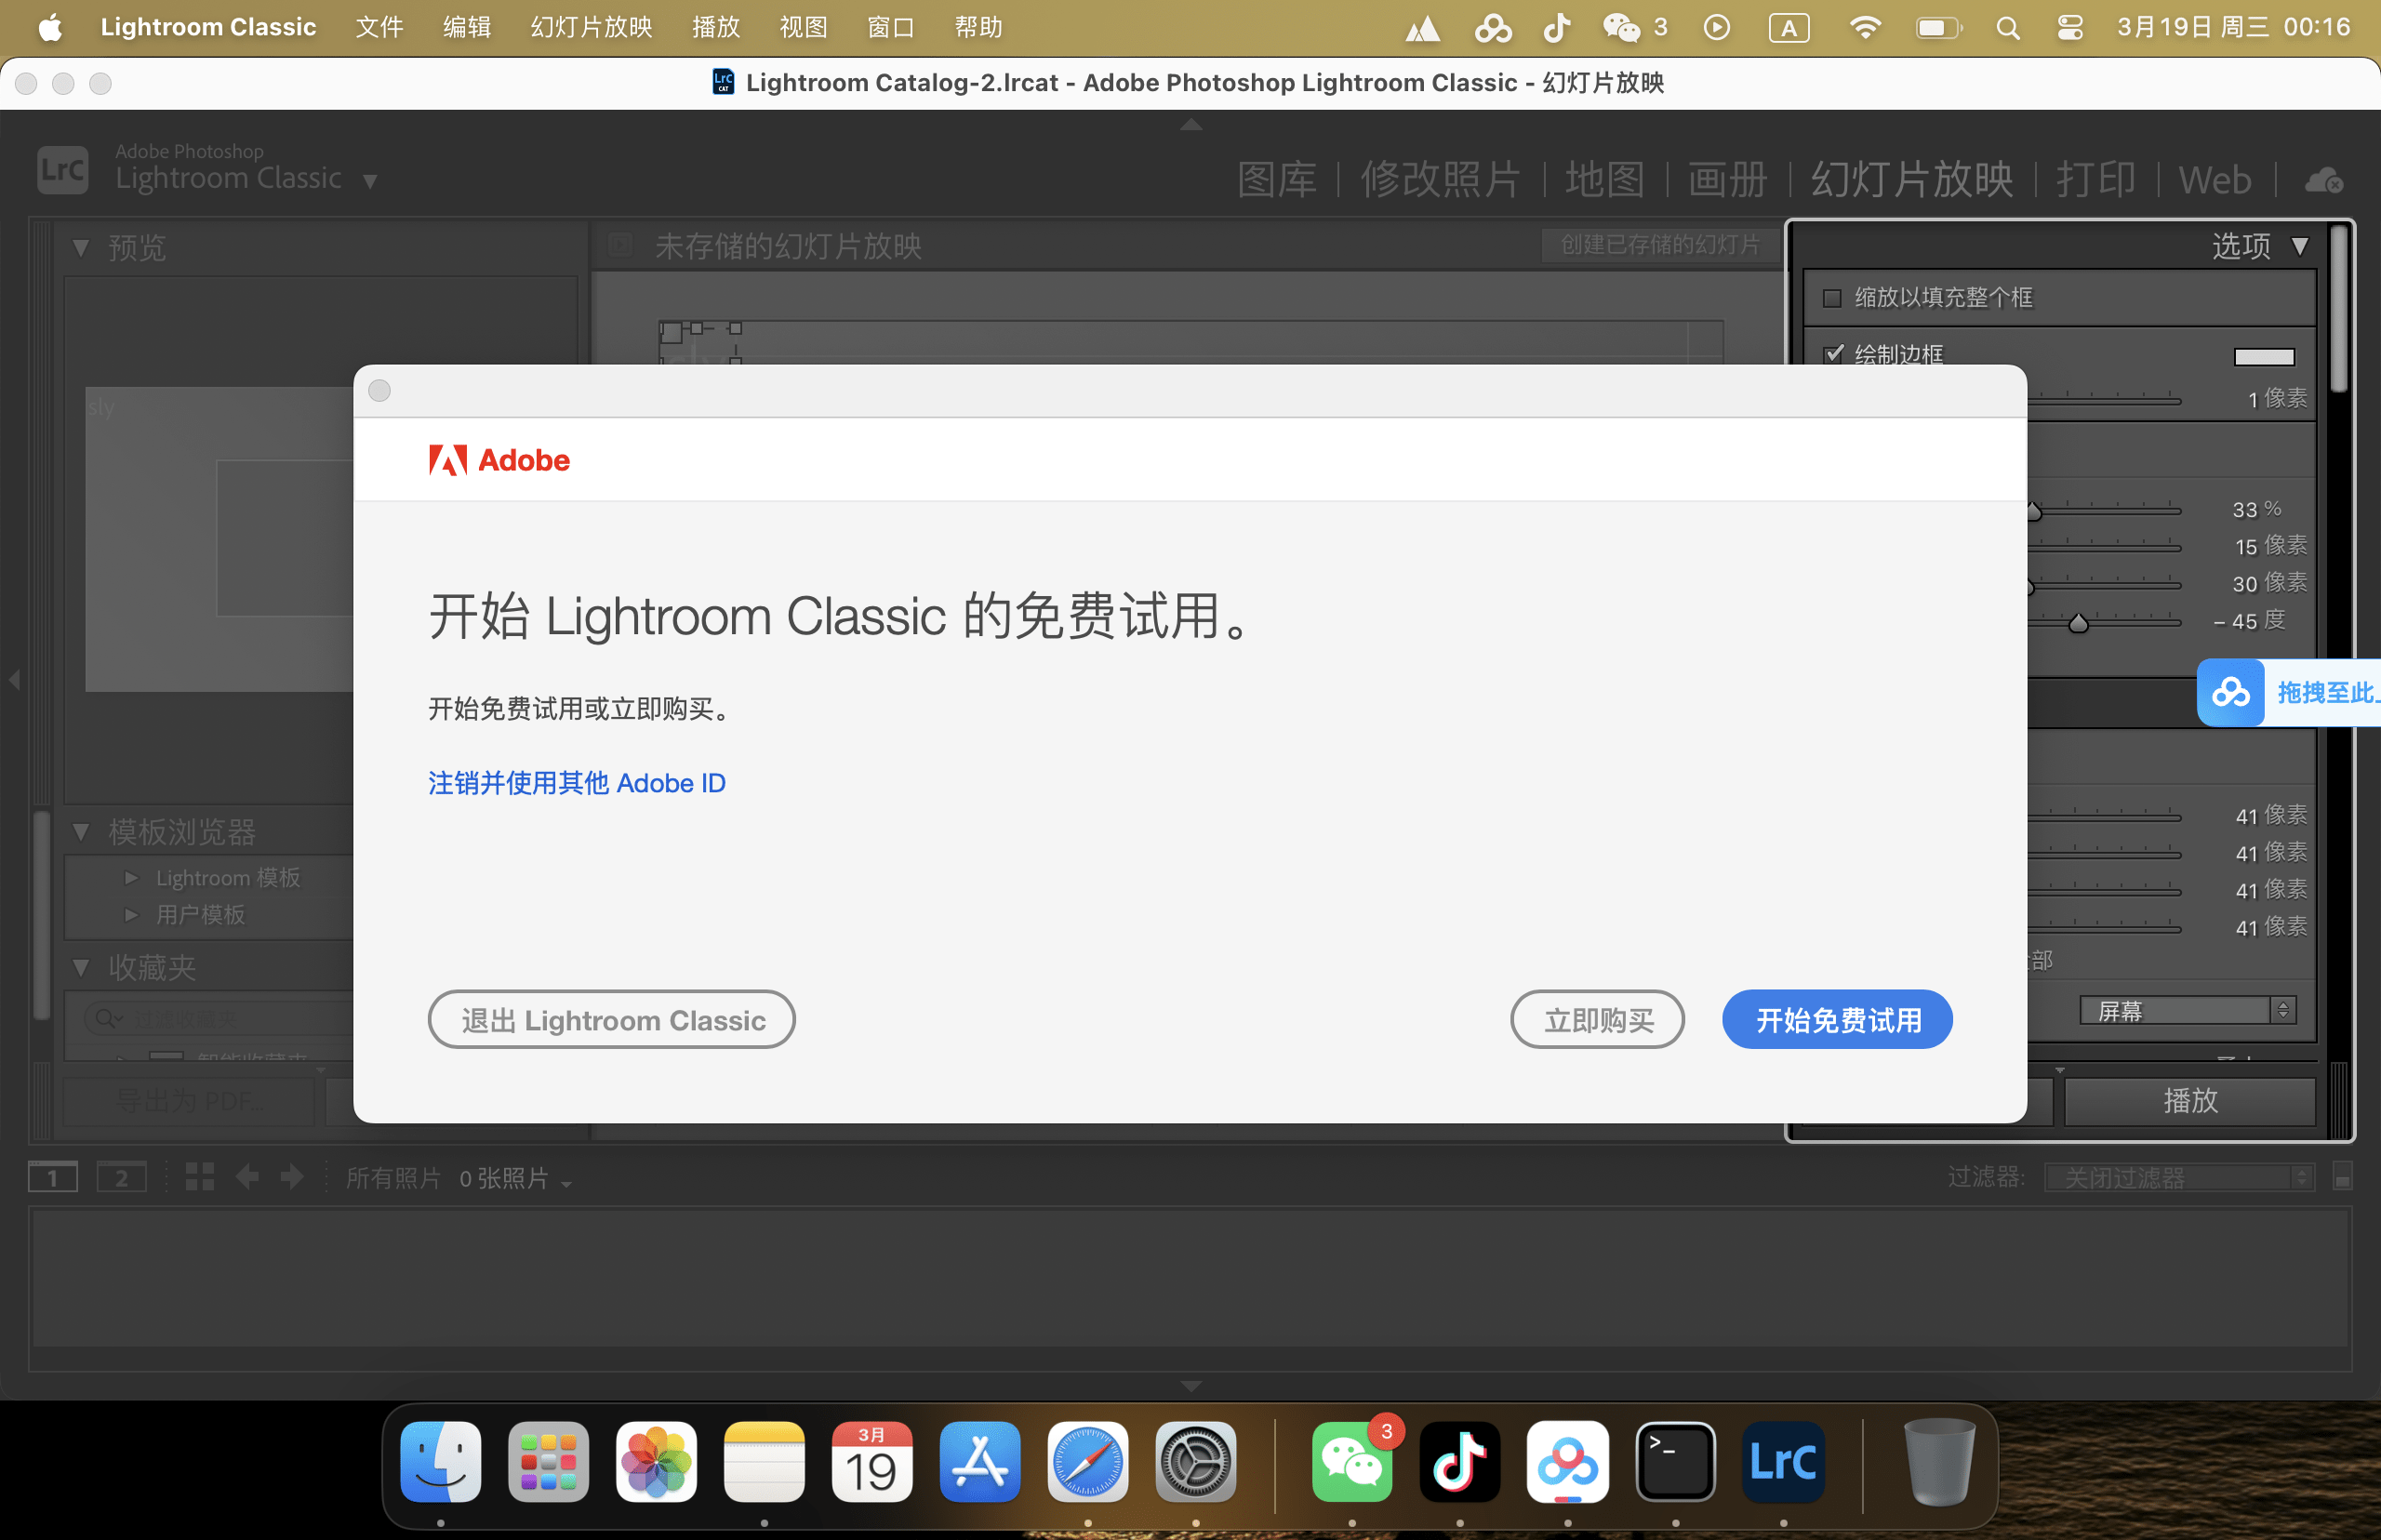Click the forward navigation arrow above the filmstrip
2381x1540 pixels.
[x=291, y=1177]
